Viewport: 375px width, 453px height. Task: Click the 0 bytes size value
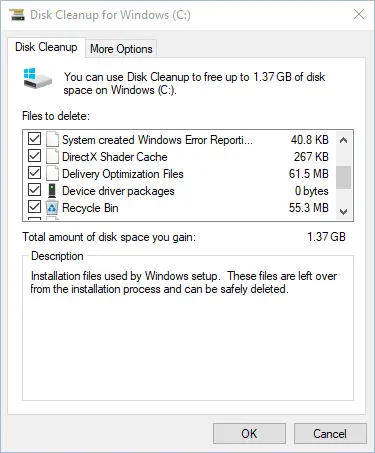click(312, 191)
